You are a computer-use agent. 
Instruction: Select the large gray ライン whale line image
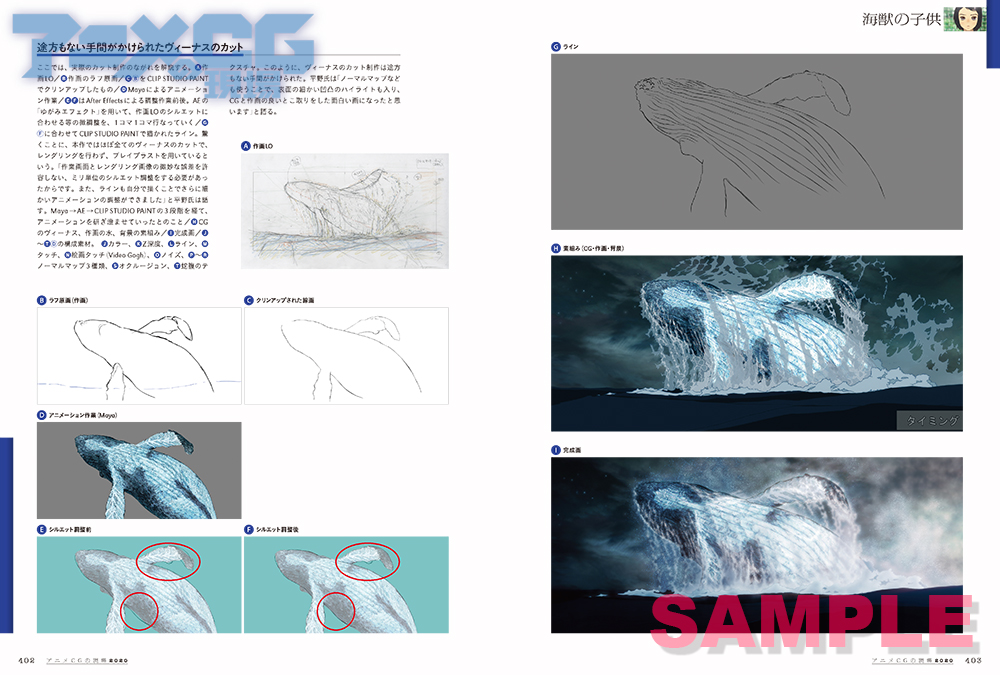point(756,140)
